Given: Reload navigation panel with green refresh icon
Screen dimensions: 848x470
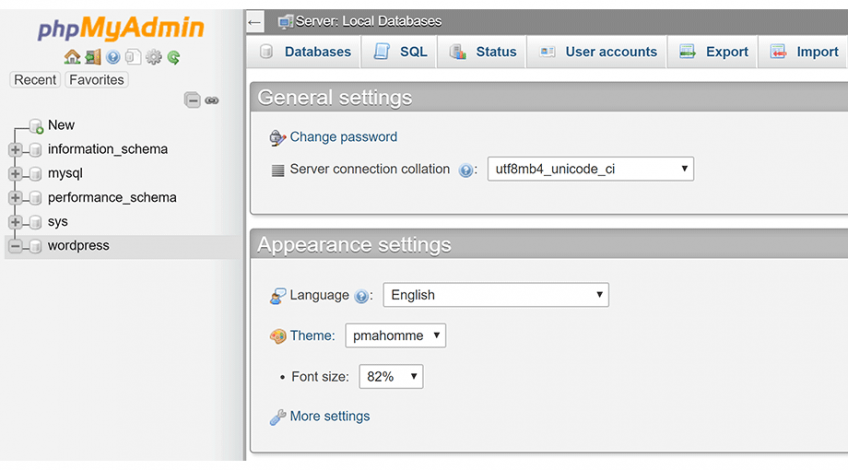Looking at the screenshot, I should 173,58.
